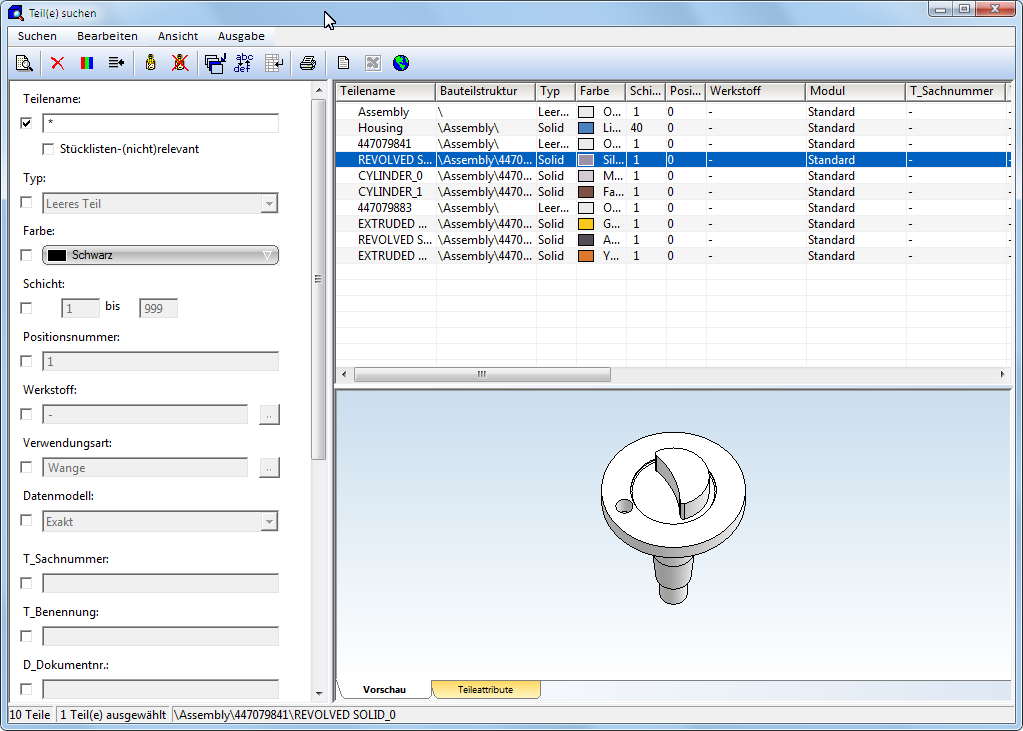The width and height of the screenshot is (1023, 731).
Task: Click the browse button next to Verwendungsart
Action: point(269,468)
